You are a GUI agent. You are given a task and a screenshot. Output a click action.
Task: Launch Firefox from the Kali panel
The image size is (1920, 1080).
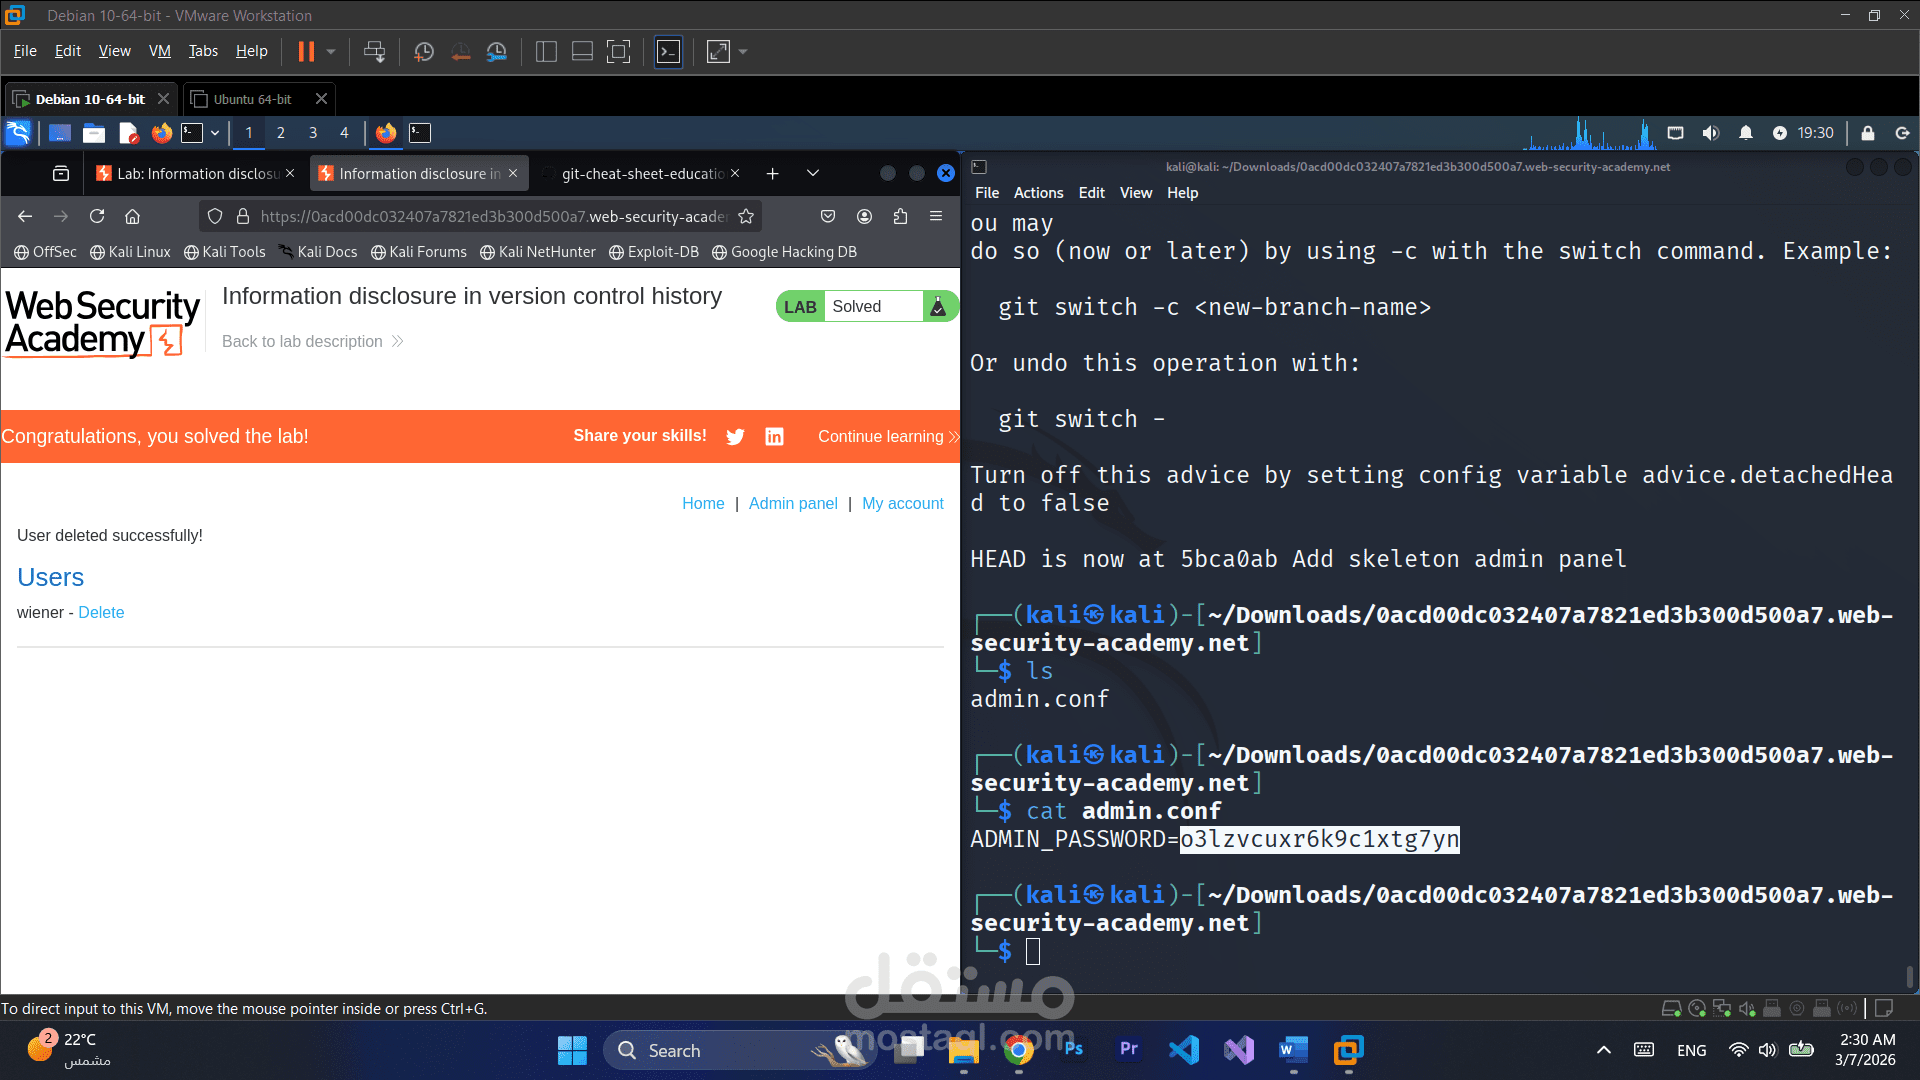[161, 132]
